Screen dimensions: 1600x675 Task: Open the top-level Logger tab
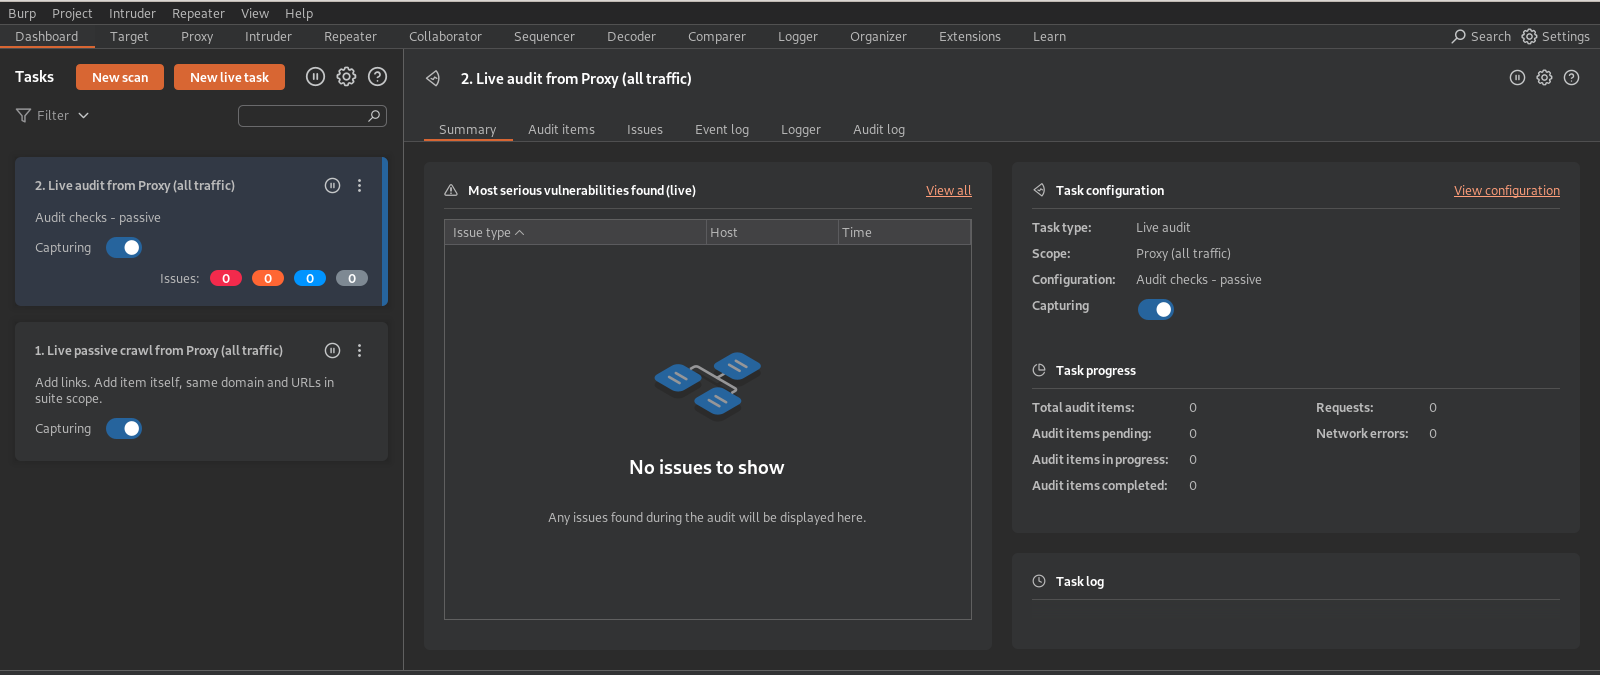[798, 37]
